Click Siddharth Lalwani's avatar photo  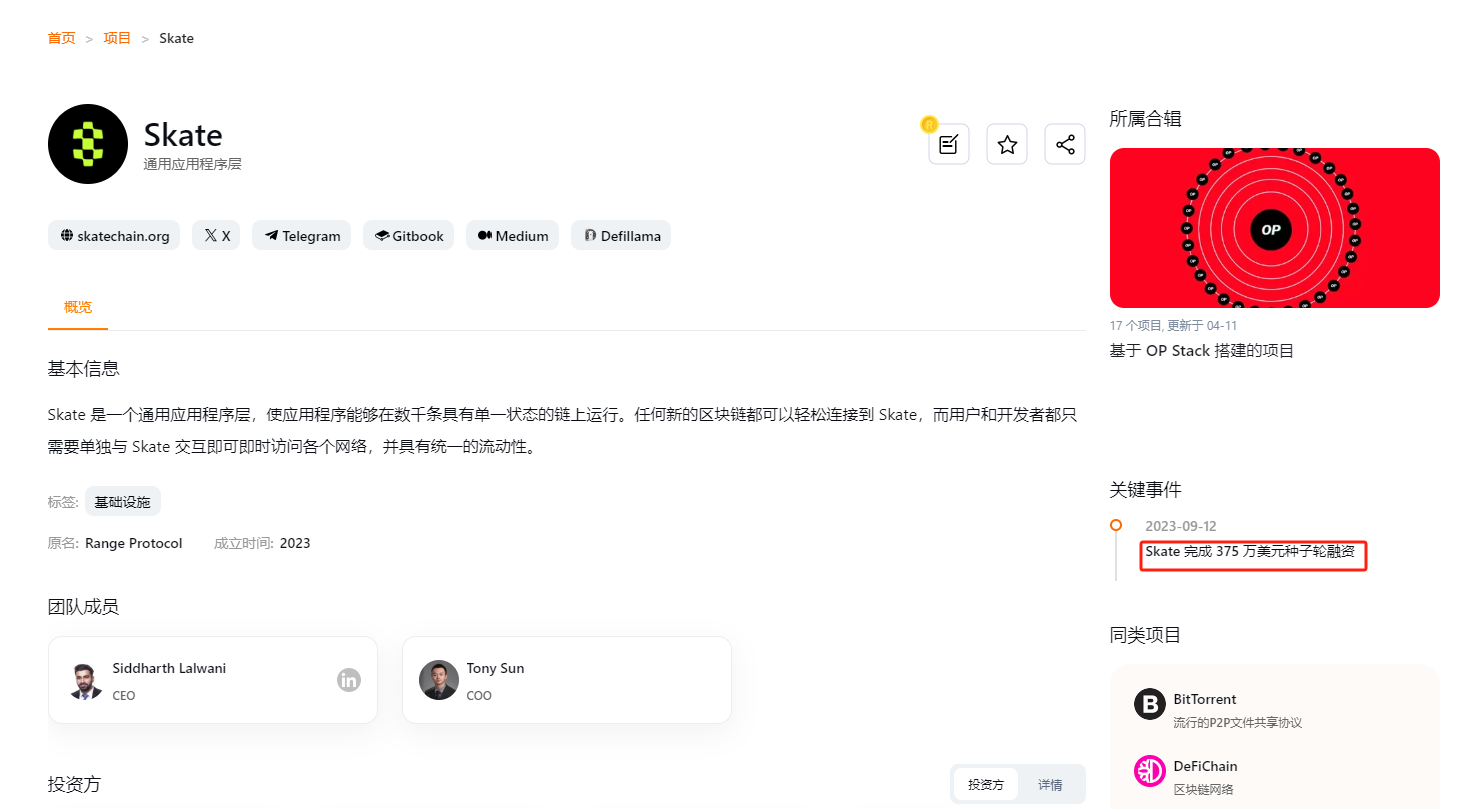(87, 680)
